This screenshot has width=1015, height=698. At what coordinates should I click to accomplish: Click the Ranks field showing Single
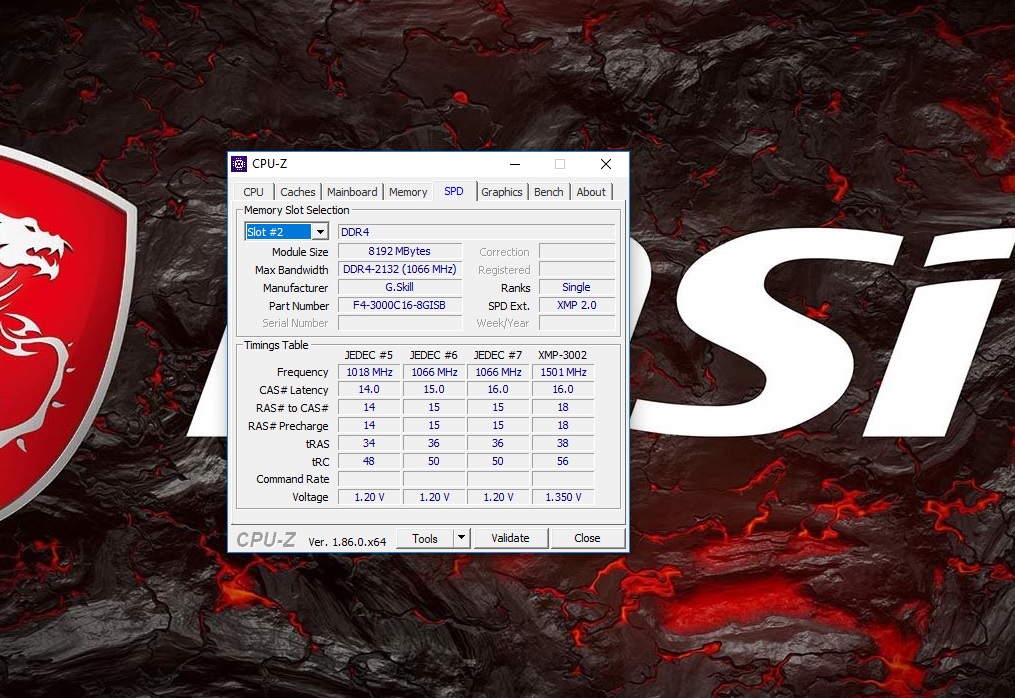576,287
